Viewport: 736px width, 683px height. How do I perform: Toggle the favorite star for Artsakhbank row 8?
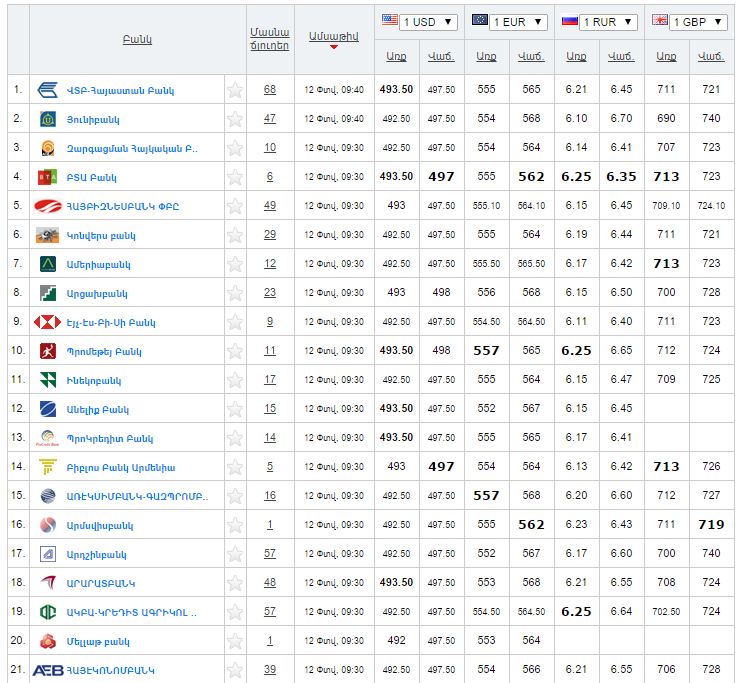pos(235,293)
